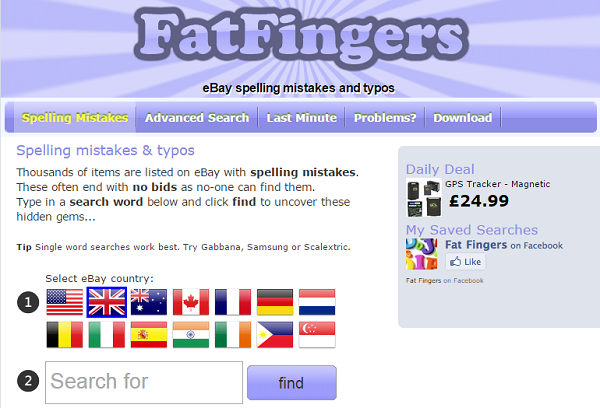Select the Singapore flag
Viewport: 600px width, 408px height.
(317, 335)
